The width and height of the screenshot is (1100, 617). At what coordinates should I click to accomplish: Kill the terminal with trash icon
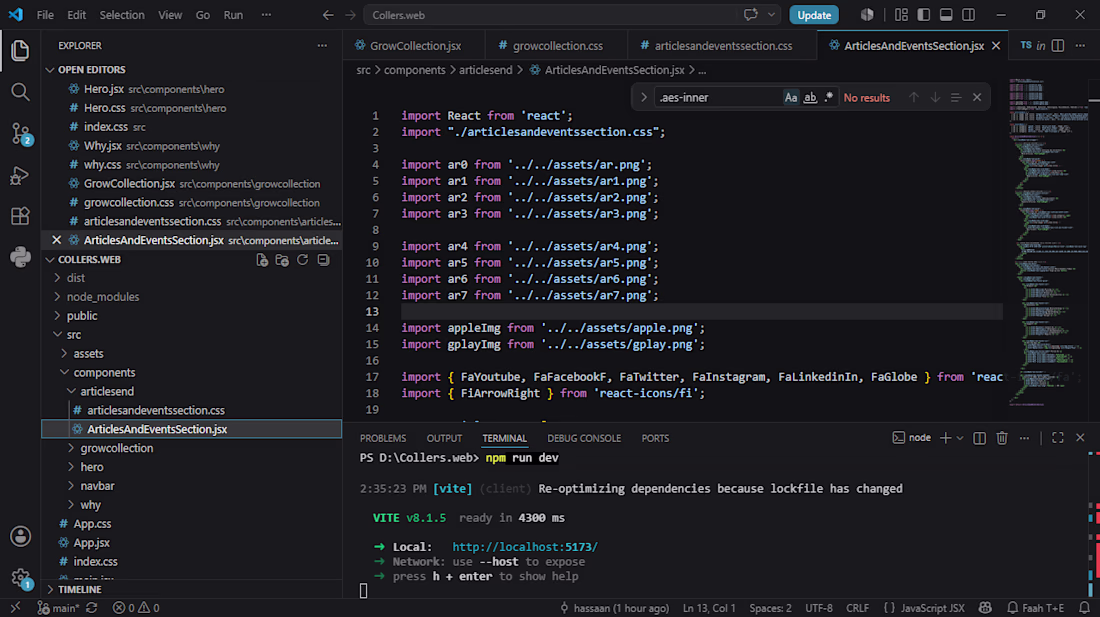coord(1002,438)
